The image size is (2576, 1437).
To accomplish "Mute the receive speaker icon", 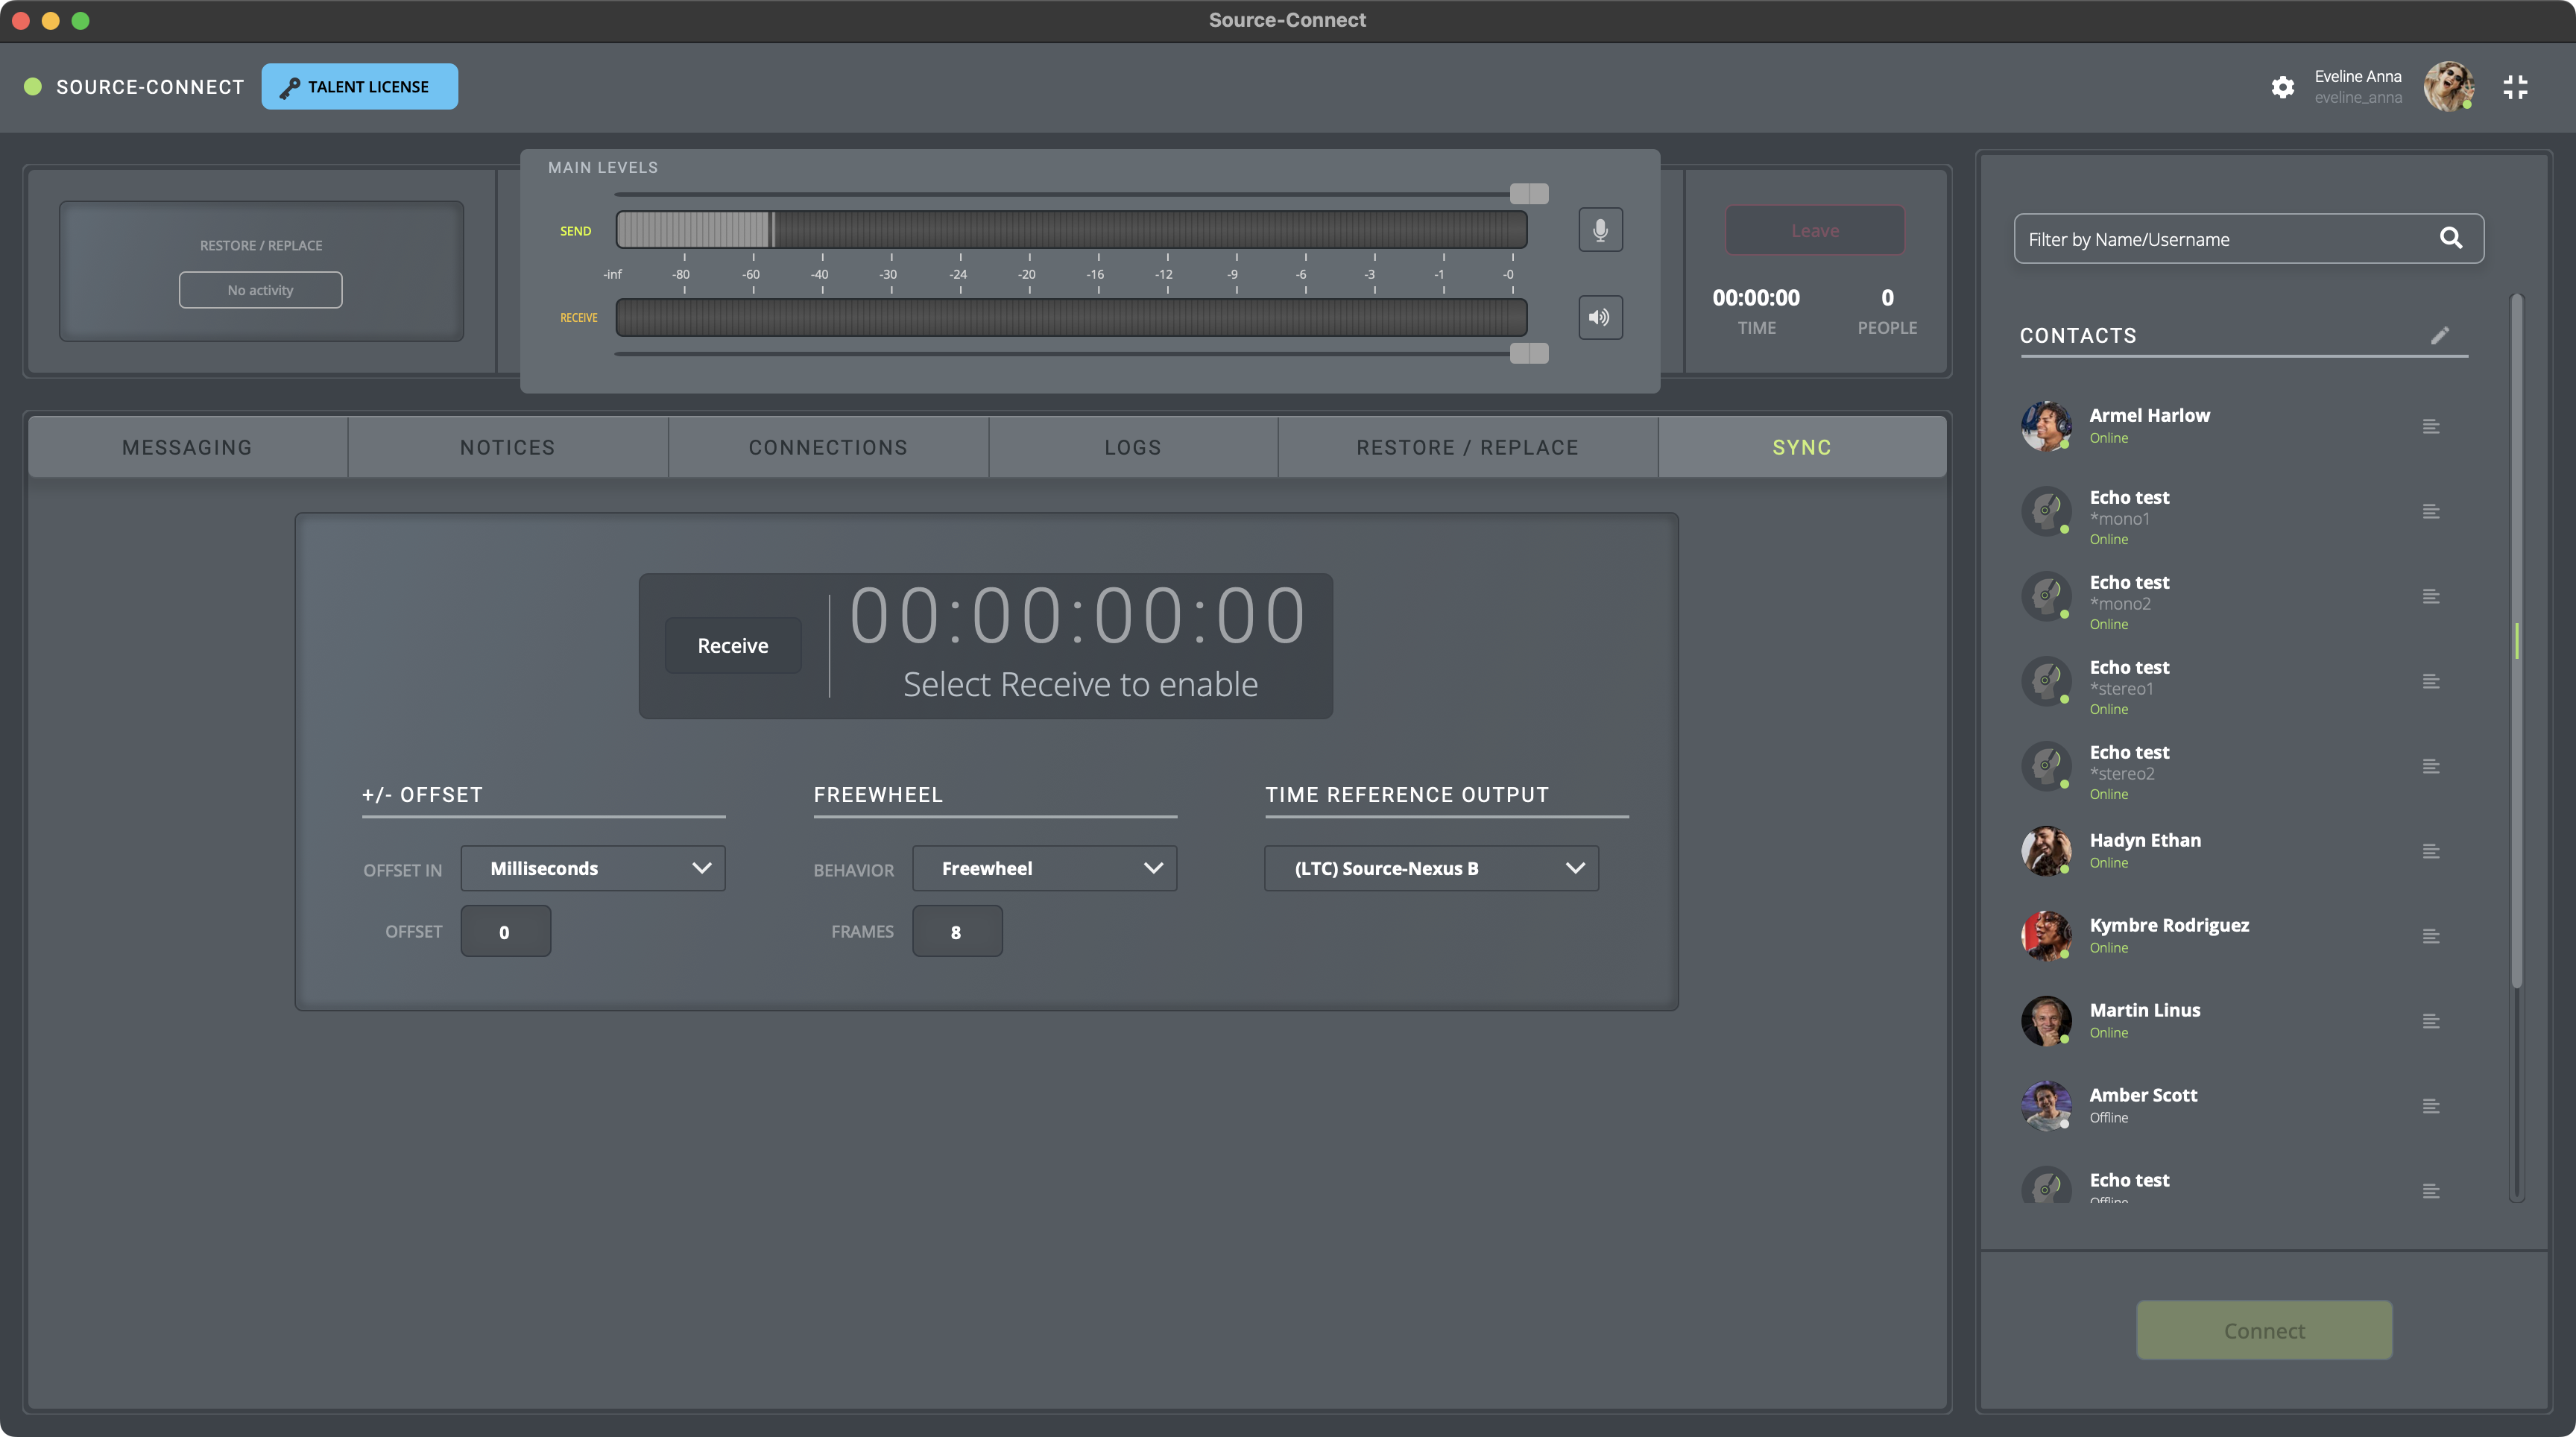I will pos(1600,317).
